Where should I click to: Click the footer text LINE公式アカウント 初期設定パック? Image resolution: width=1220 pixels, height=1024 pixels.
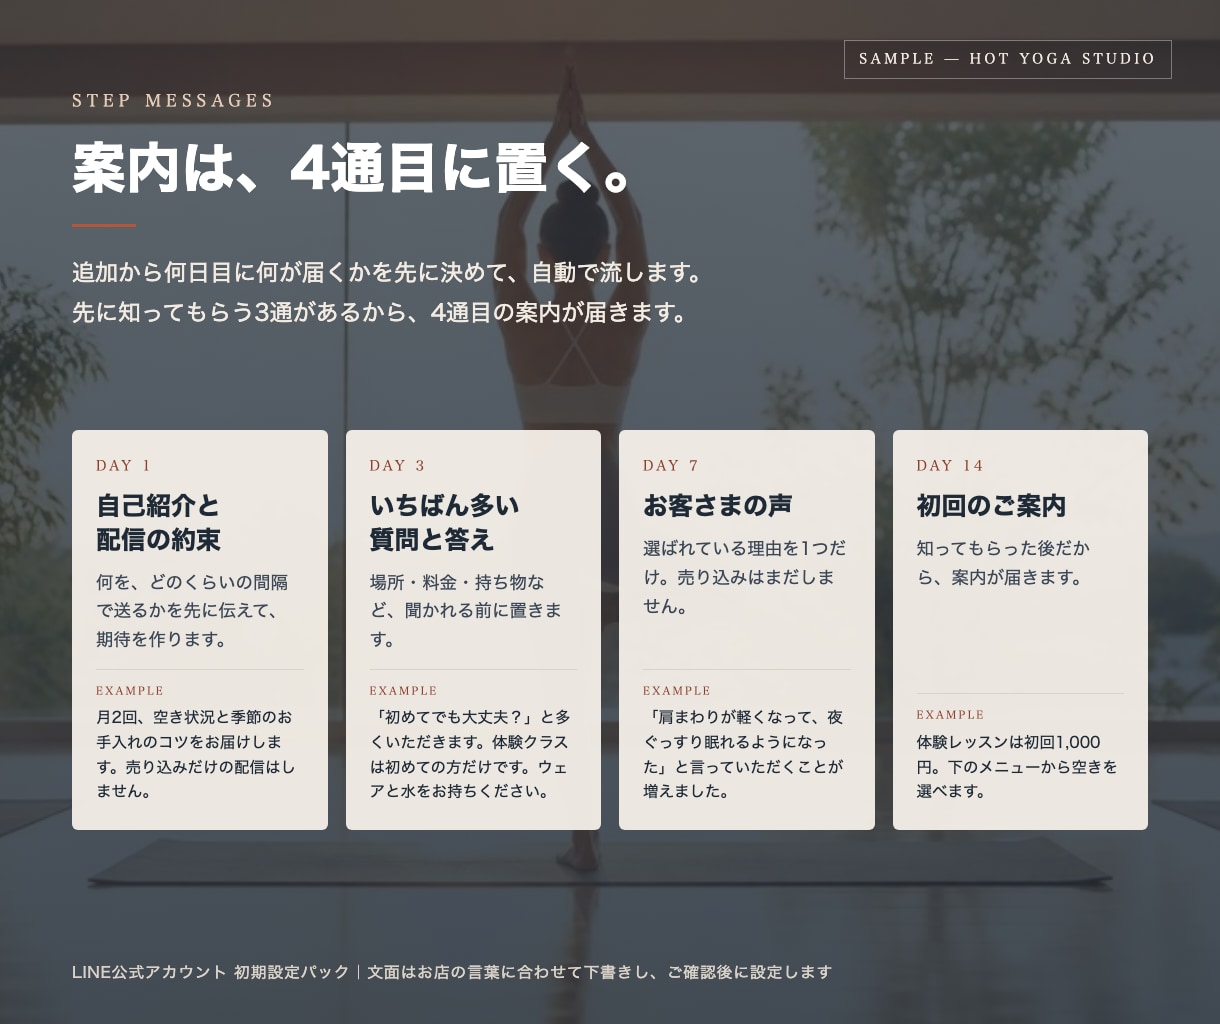[x=210, y=972]
